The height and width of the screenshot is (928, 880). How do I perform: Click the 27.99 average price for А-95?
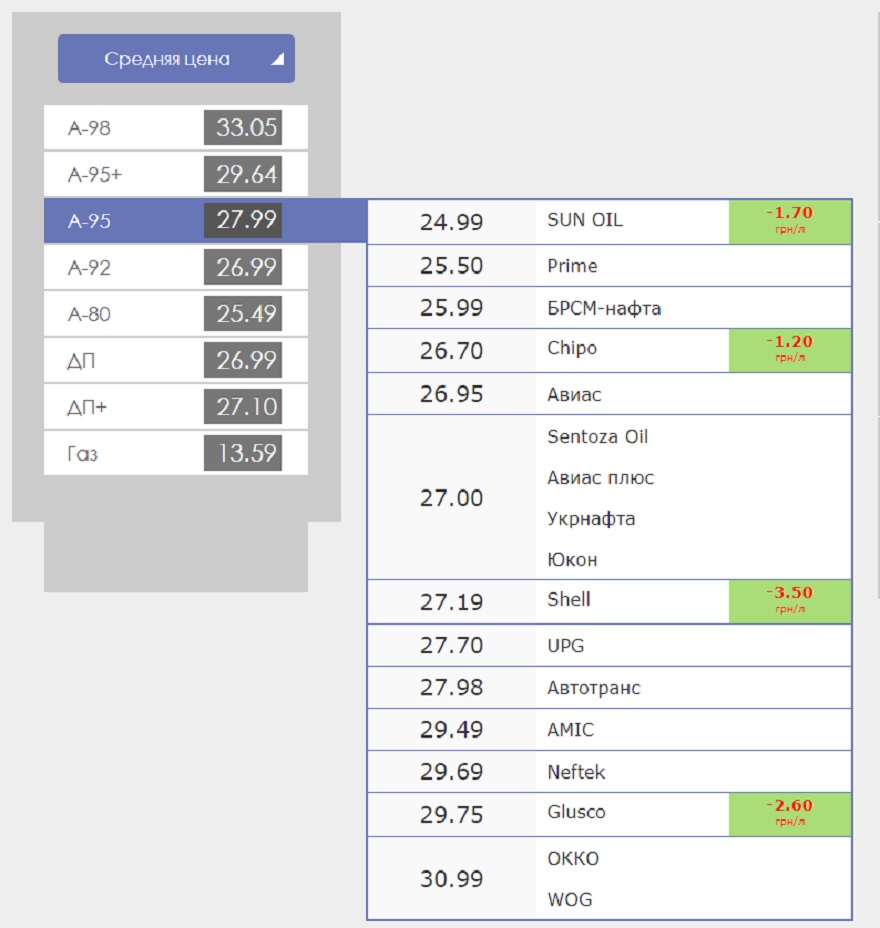tap(243, 221)
